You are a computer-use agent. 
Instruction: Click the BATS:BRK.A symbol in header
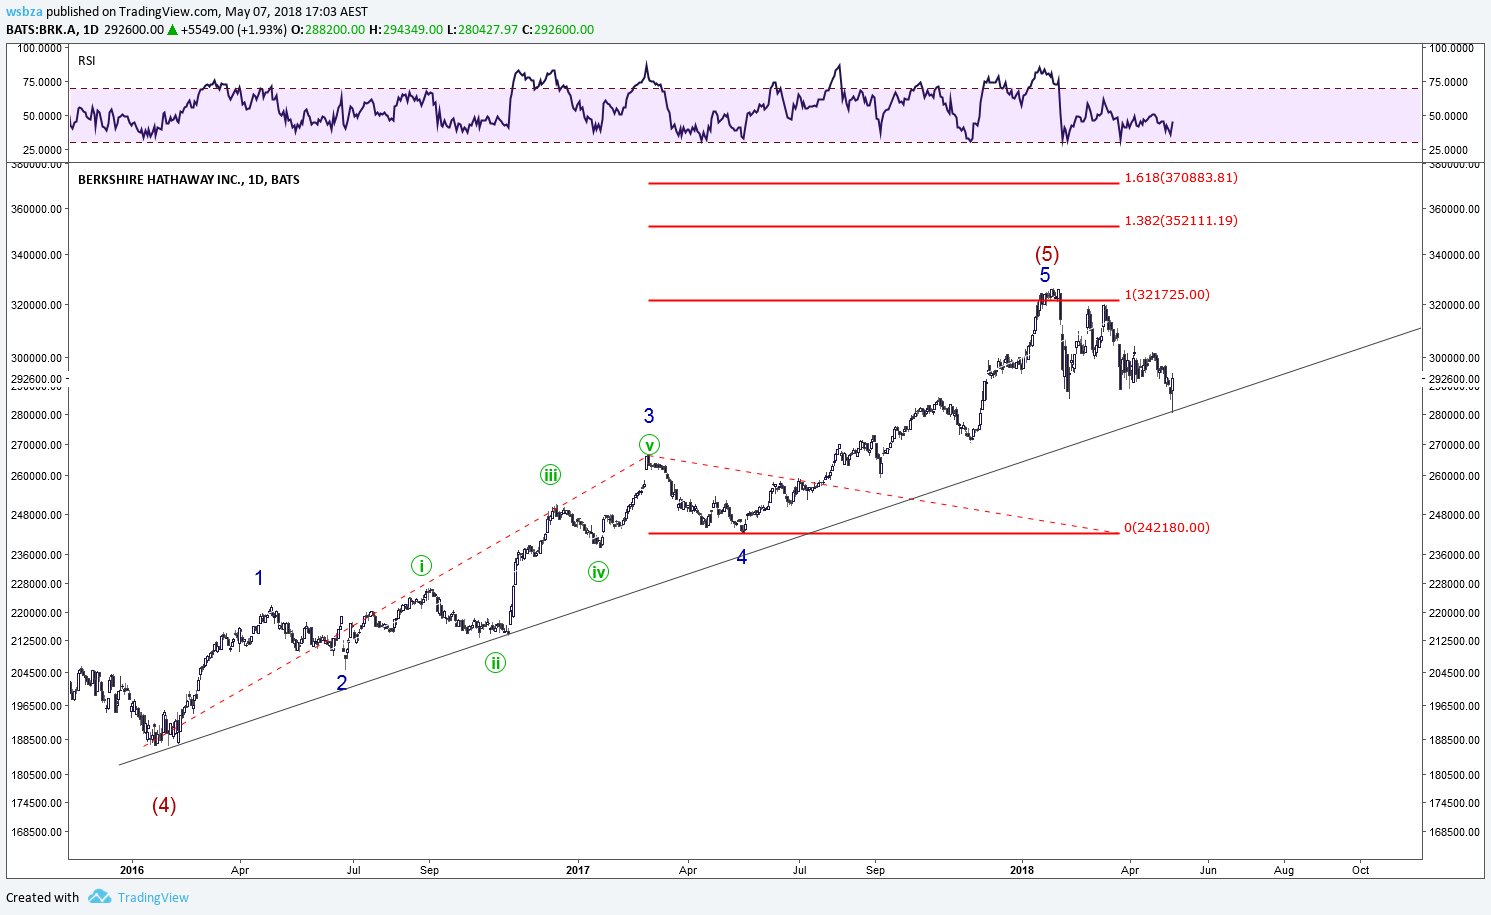click(42, 30)
